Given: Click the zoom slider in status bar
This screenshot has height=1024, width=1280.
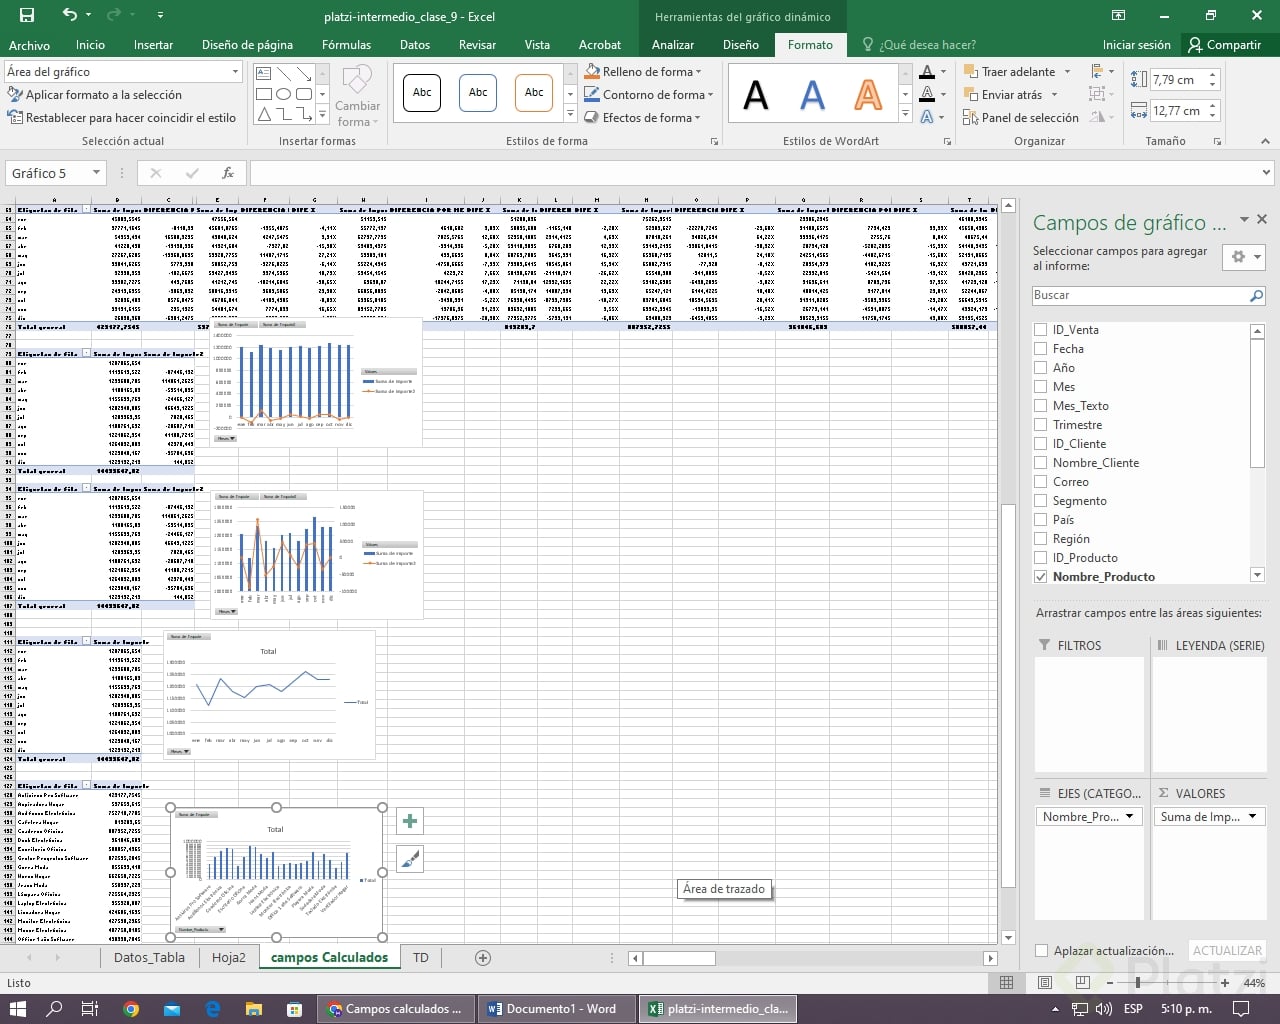Looking at the screenshot, I should [x=1138, y=983].
